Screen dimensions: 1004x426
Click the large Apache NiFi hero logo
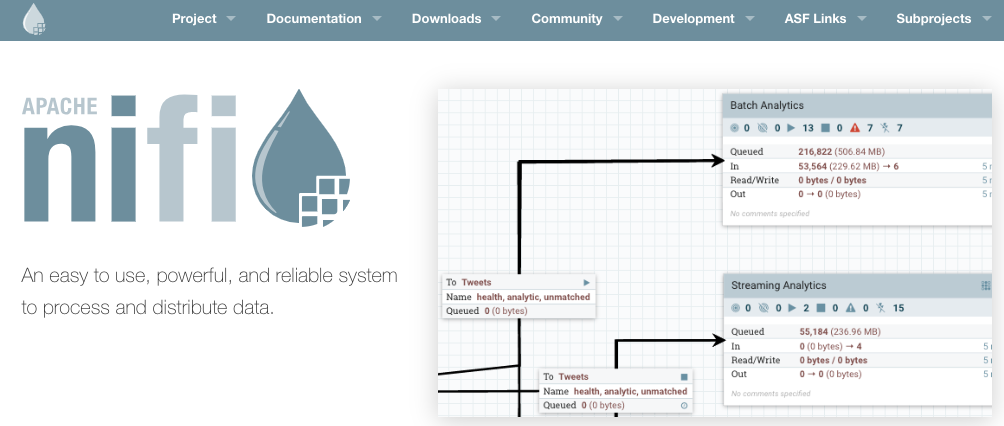coord(186,158)
